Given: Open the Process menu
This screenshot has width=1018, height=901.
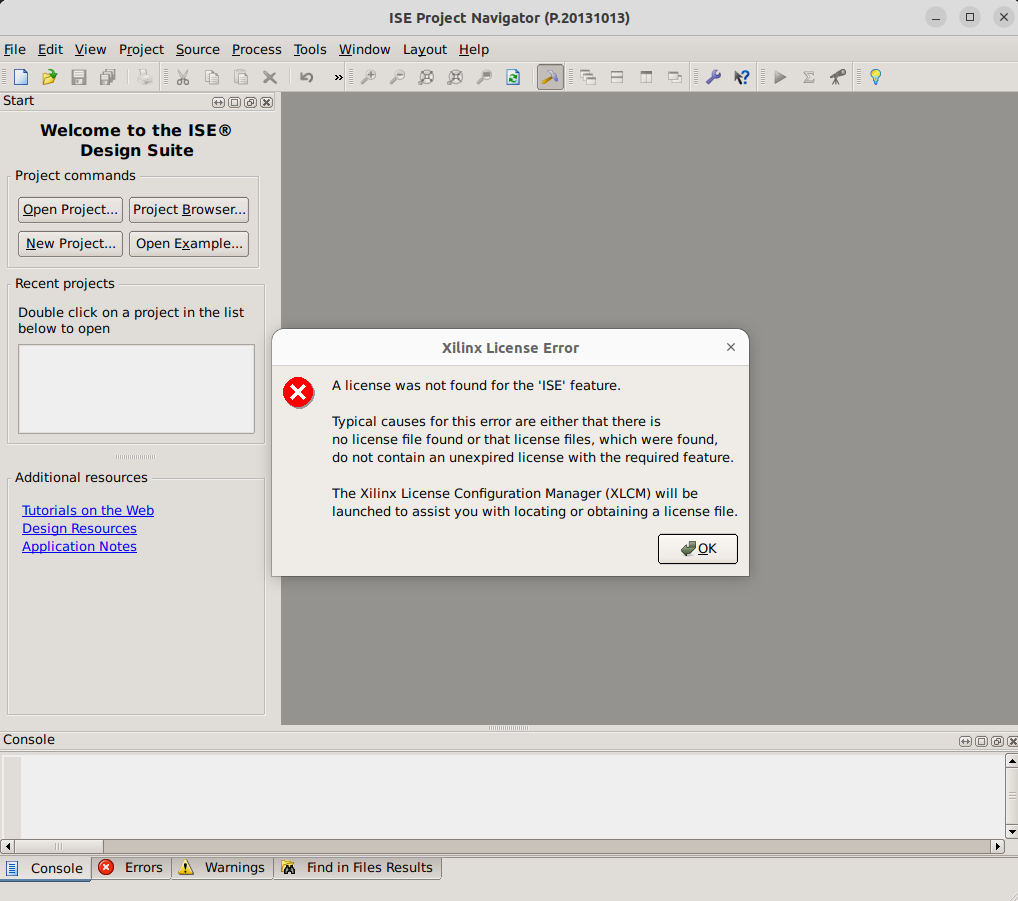Looking at the screenshot, I should [x=256, y=49].
